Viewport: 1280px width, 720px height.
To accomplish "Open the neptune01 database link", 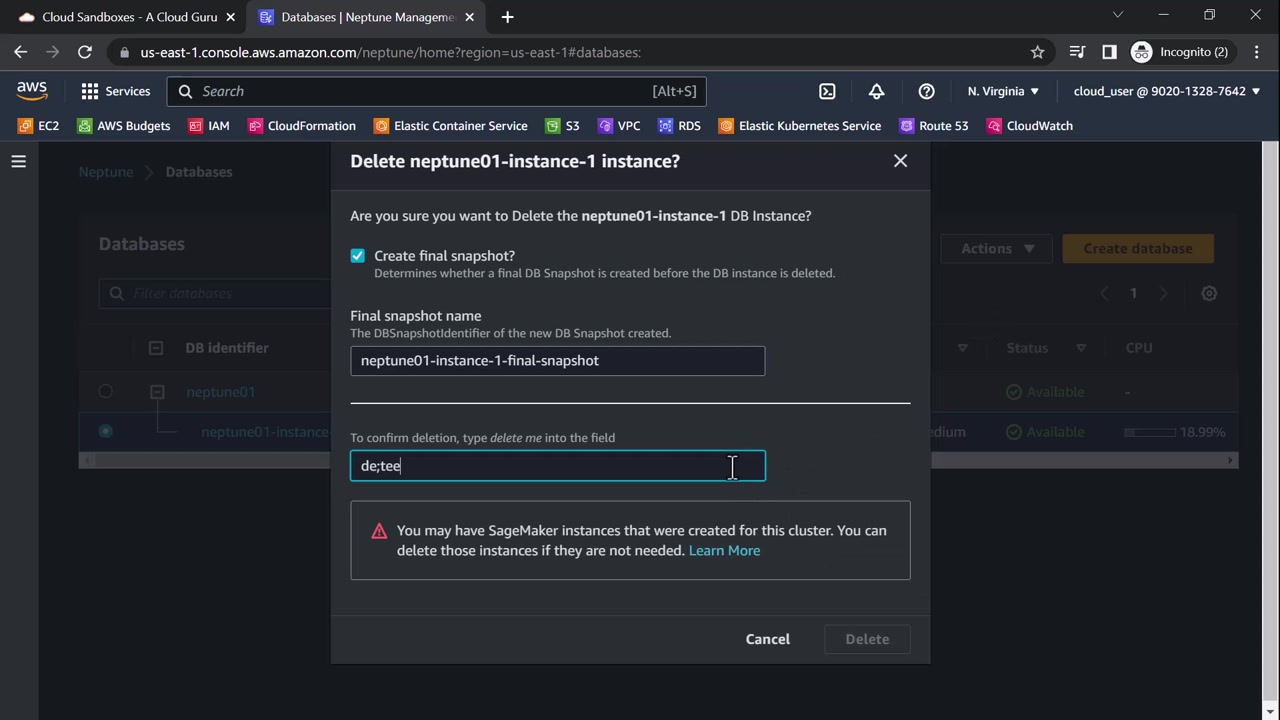I will point(221,392).
